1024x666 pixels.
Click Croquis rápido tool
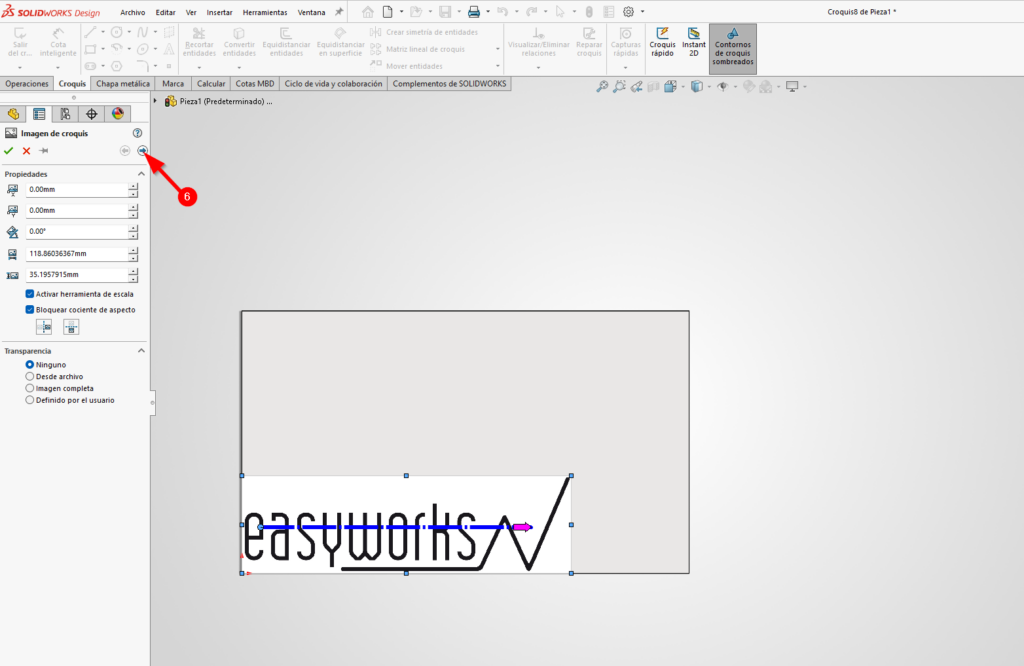[662, 42]
